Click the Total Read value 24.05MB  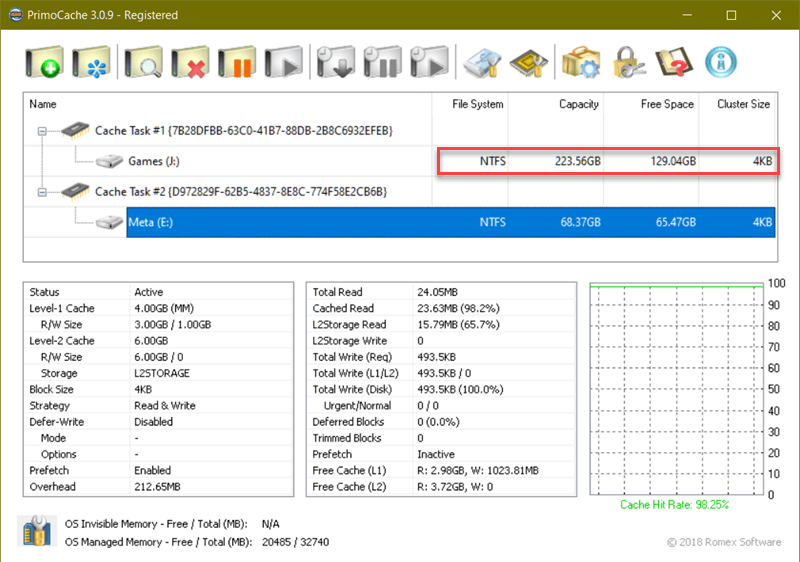click(x=437, y=292)
